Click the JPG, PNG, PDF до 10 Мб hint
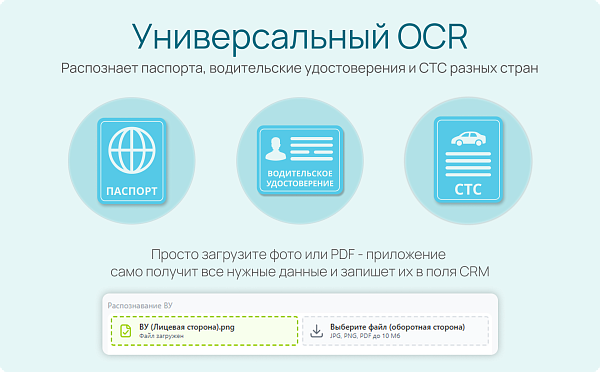The width and height of the screenshot is (600, 372). 365,336
